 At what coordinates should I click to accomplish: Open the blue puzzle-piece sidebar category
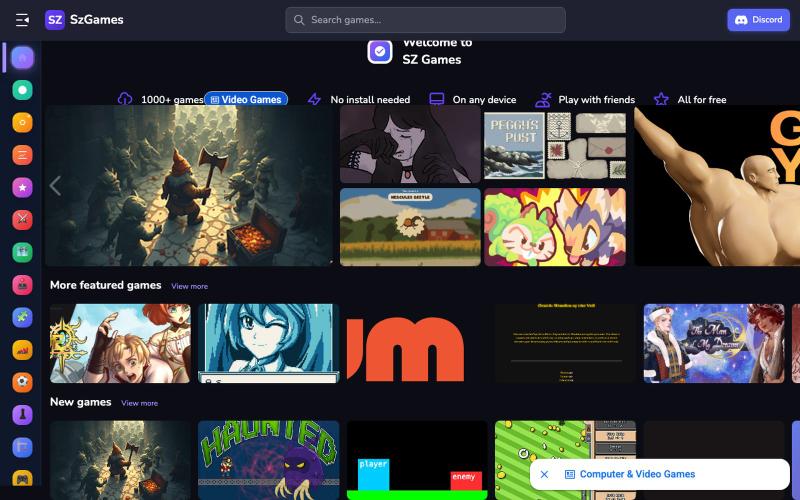[x=22, y=317]
